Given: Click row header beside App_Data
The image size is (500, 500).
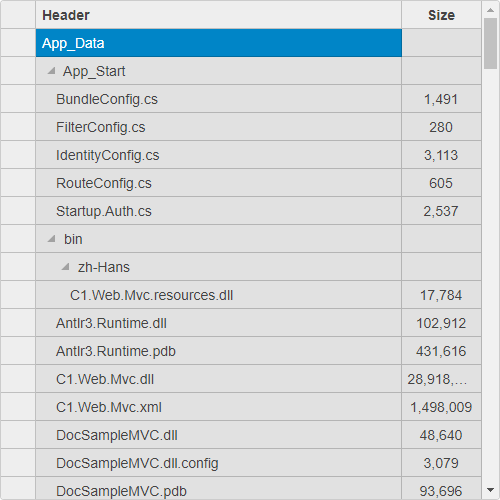Looking at the screenshot, I should [x=18, y=43].
